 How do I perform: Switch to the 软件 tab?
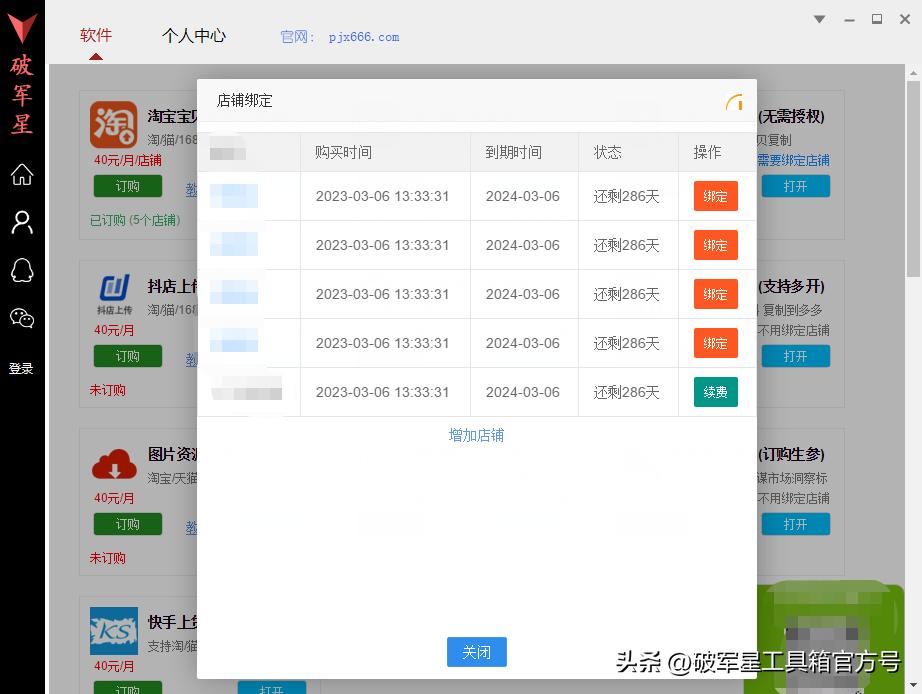coord(95,34)
